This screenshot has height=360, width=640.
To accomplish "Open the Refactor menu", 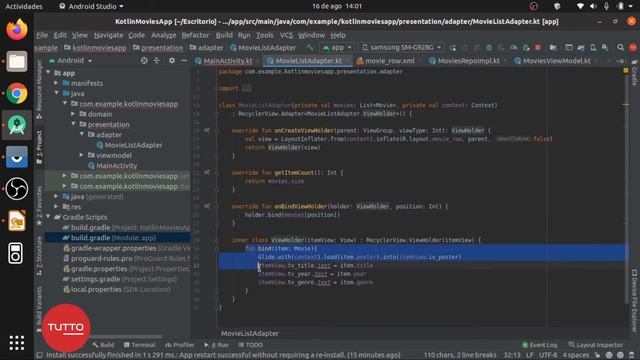I will coord(195,35).
